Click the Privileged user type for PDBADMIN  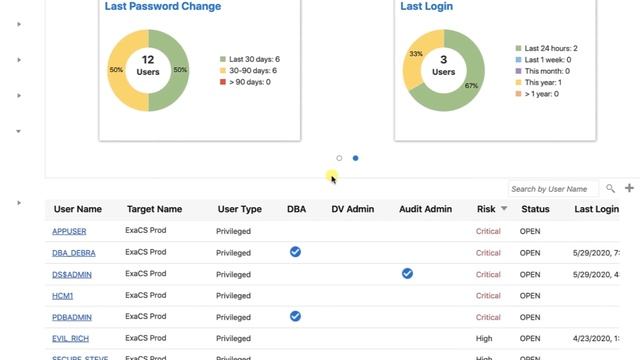(x=233, y=318)
